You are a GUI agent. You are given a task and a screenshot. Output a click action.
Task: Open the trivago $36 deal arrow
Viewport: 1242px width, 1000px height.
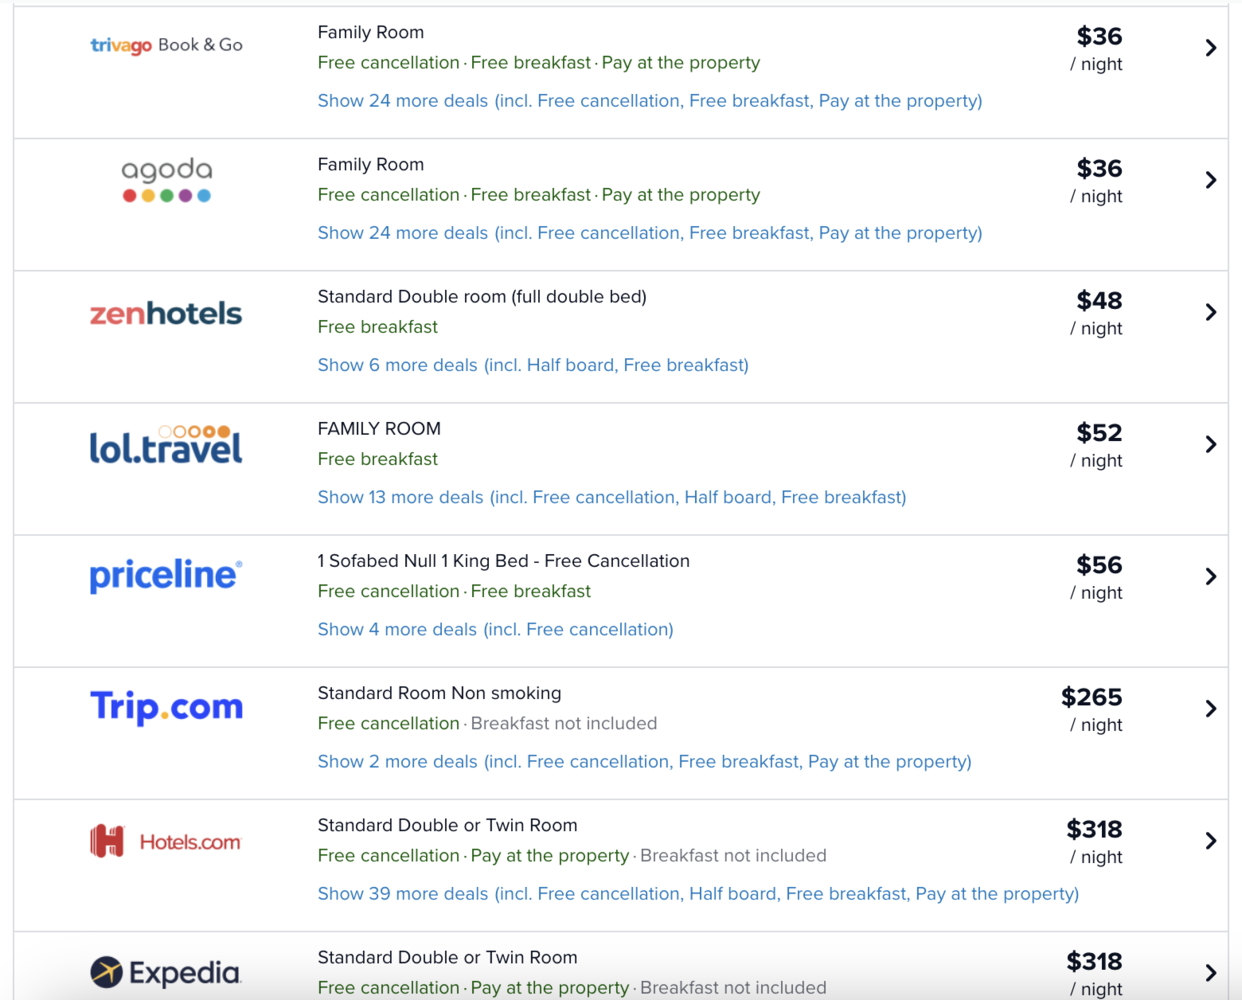(x=1210, y=48)
